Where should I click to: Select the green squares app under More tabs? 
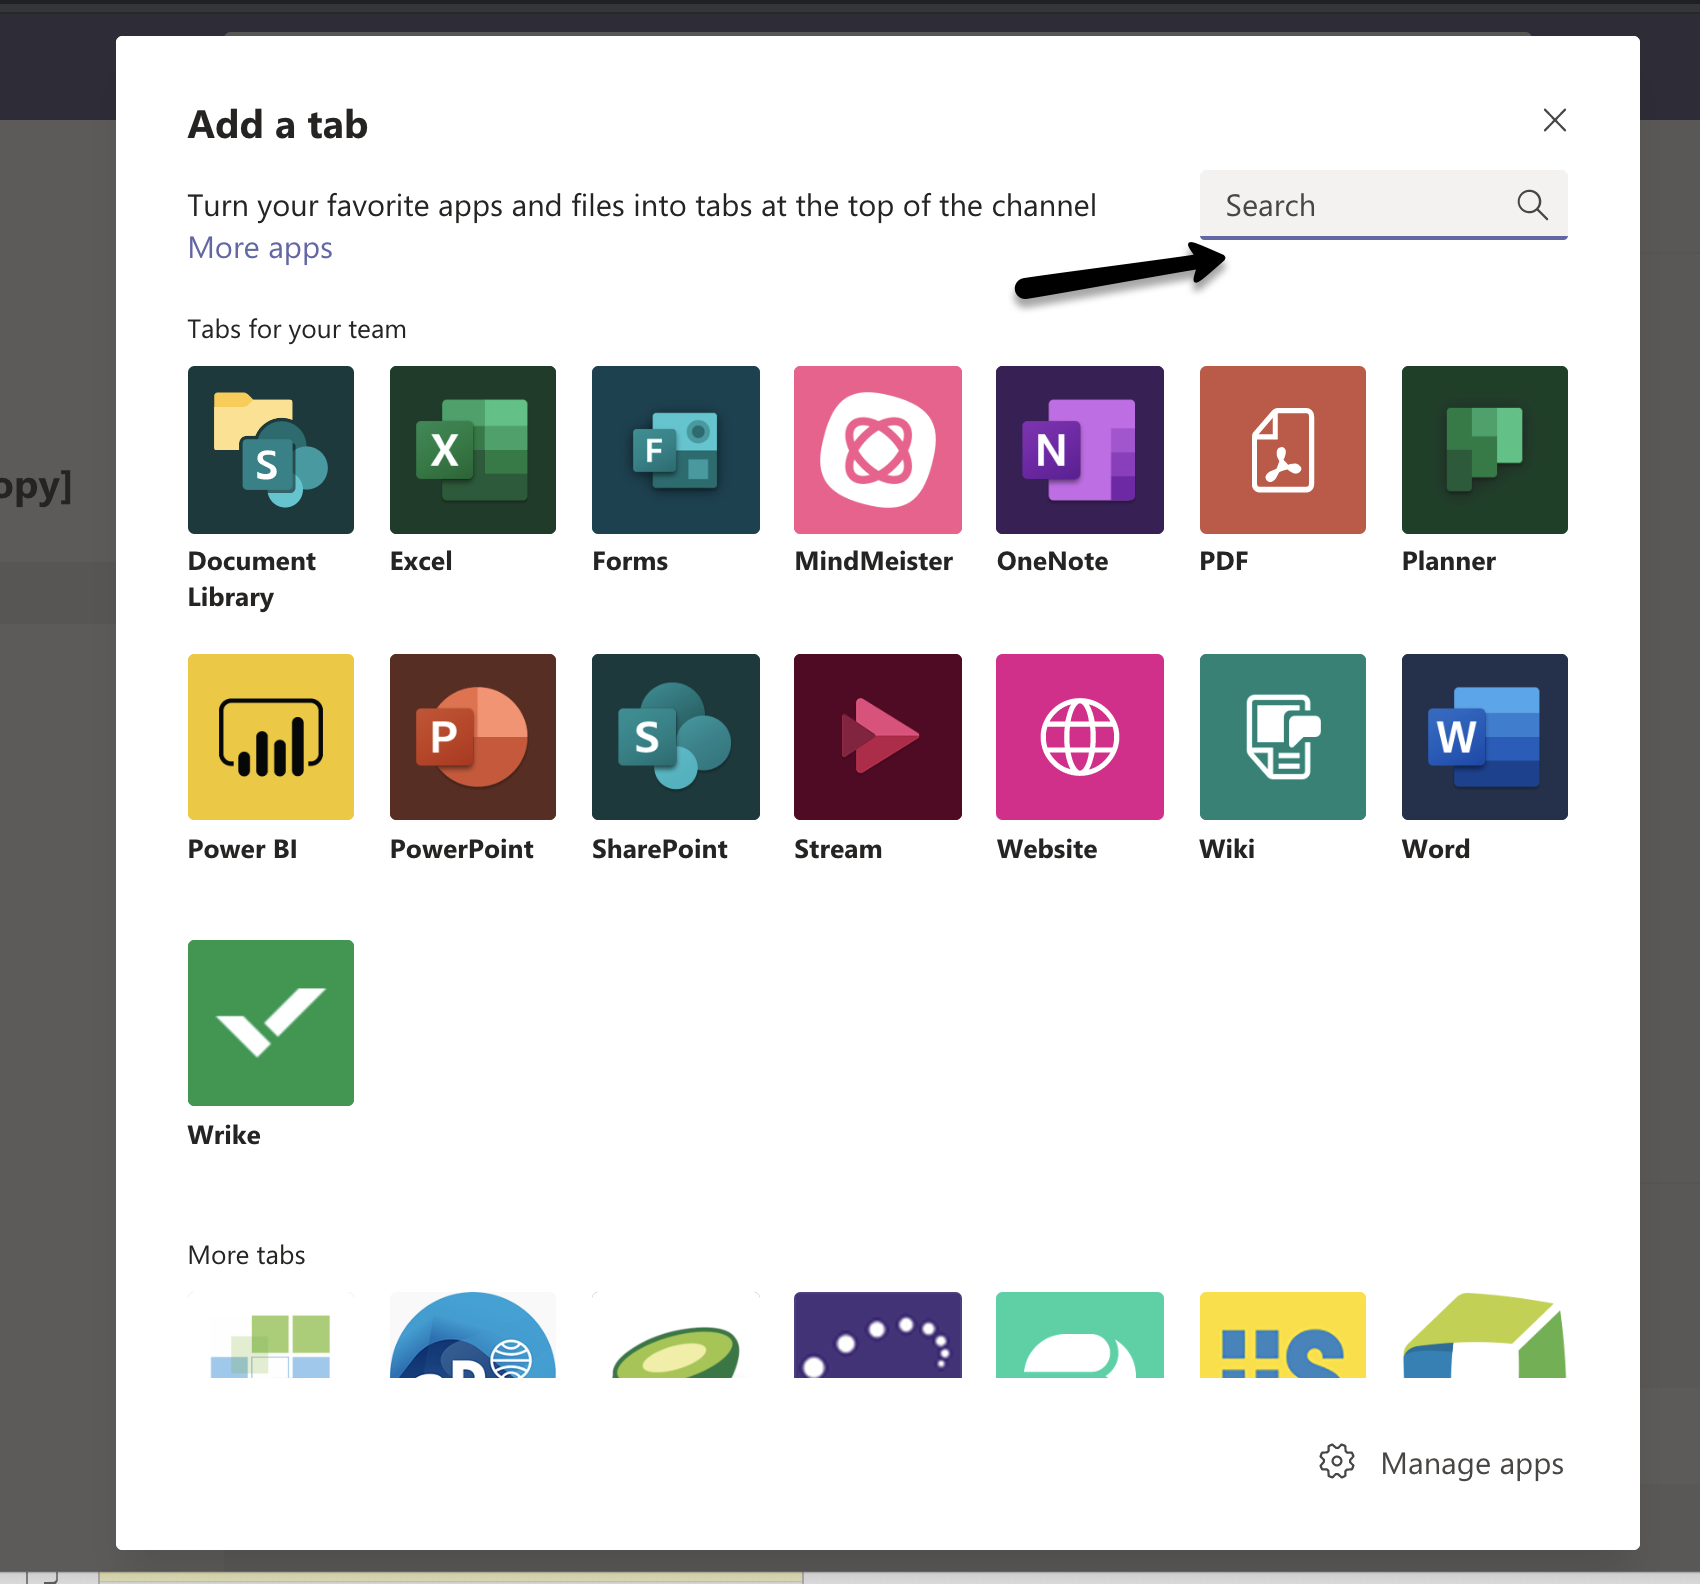[271, 1335]
